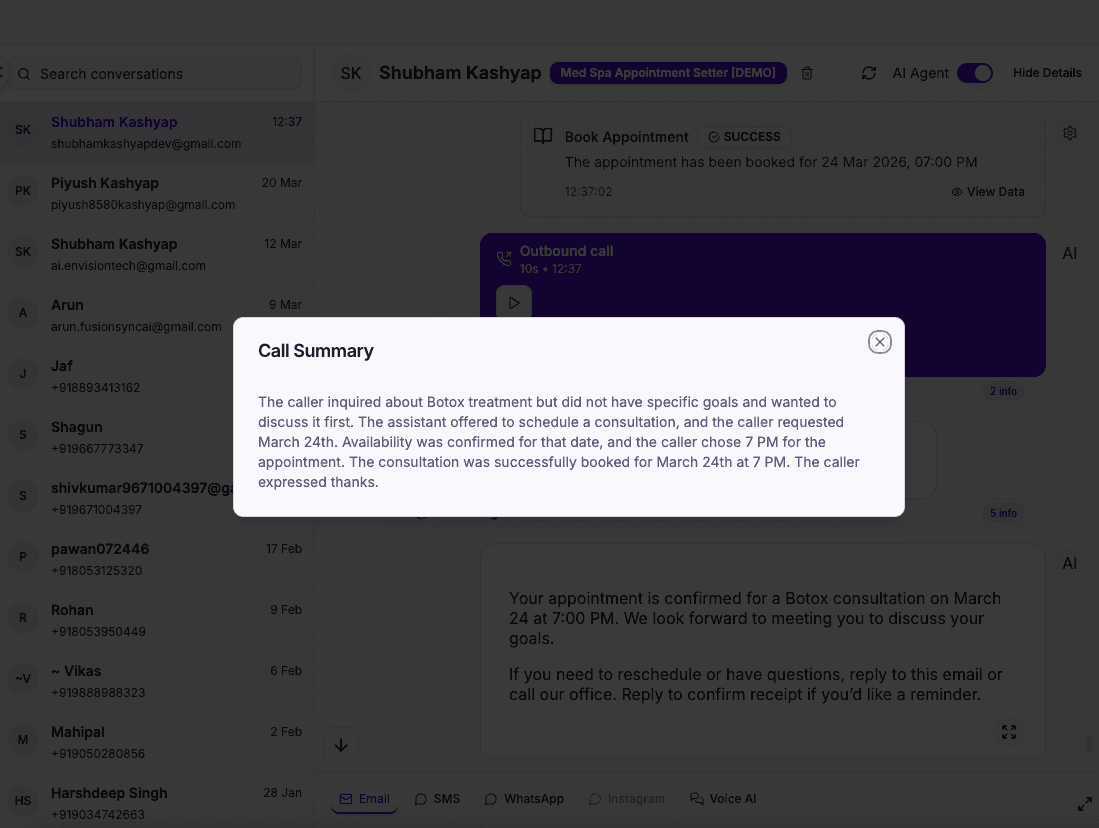This screenshot has height=828, width=1099.
Task: Click the downward scroll arrow above the composer
Action: (x=341, y=745)
